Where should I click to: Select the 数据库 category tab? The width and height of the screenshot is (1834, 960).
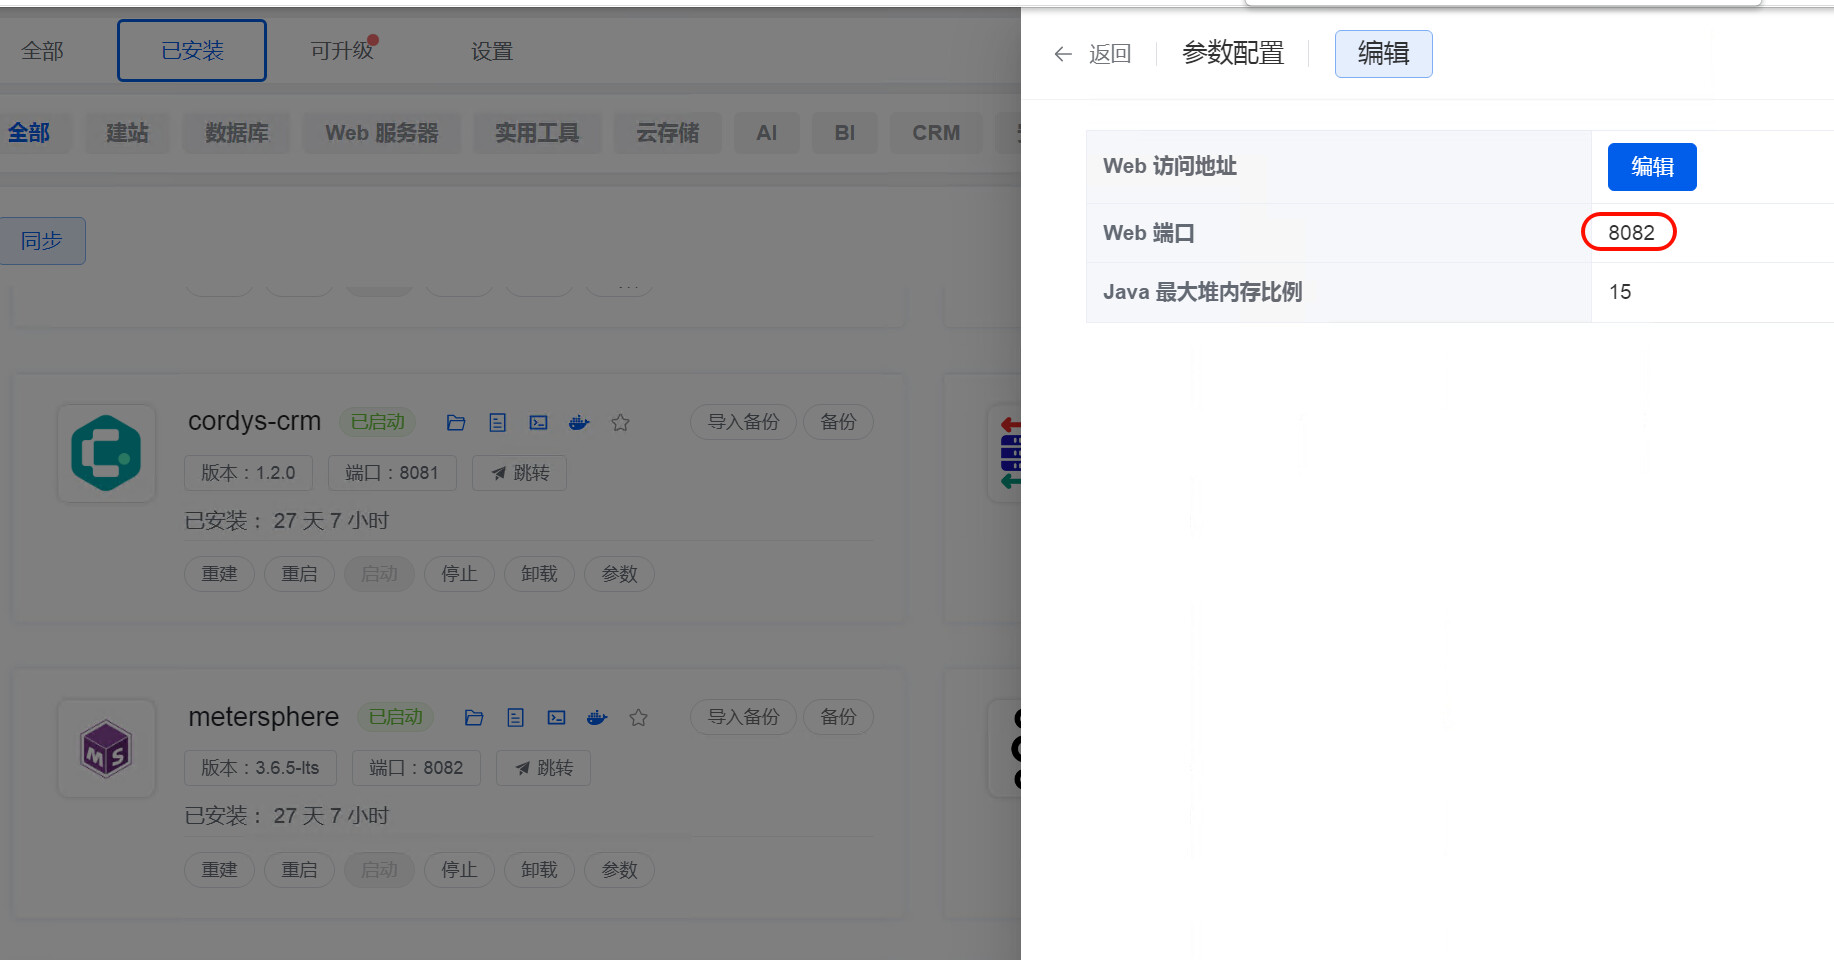(236, 133)
